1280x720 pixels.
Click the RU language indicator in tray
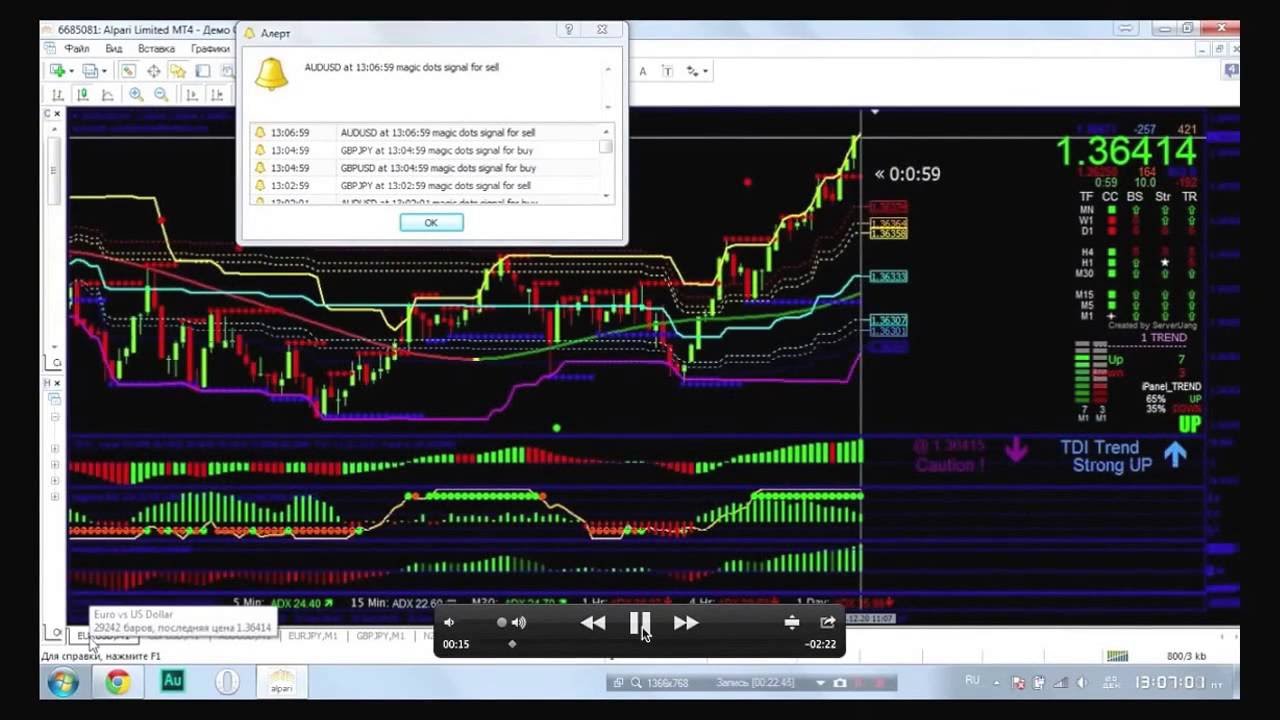(x=972, y=681)
